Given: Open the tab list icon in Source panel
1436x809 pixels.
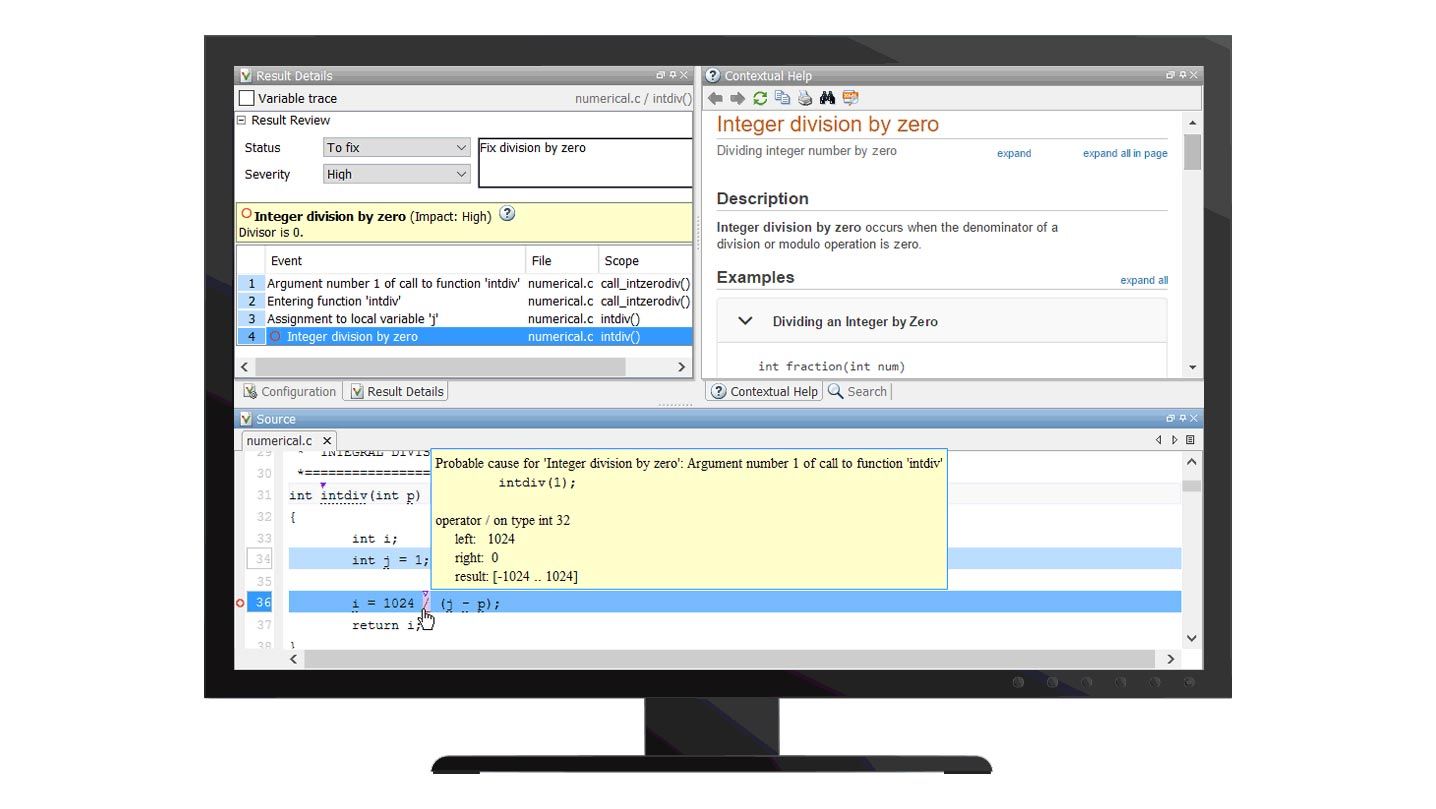Looking at the screenshot, I should (x=1189, y=439).
